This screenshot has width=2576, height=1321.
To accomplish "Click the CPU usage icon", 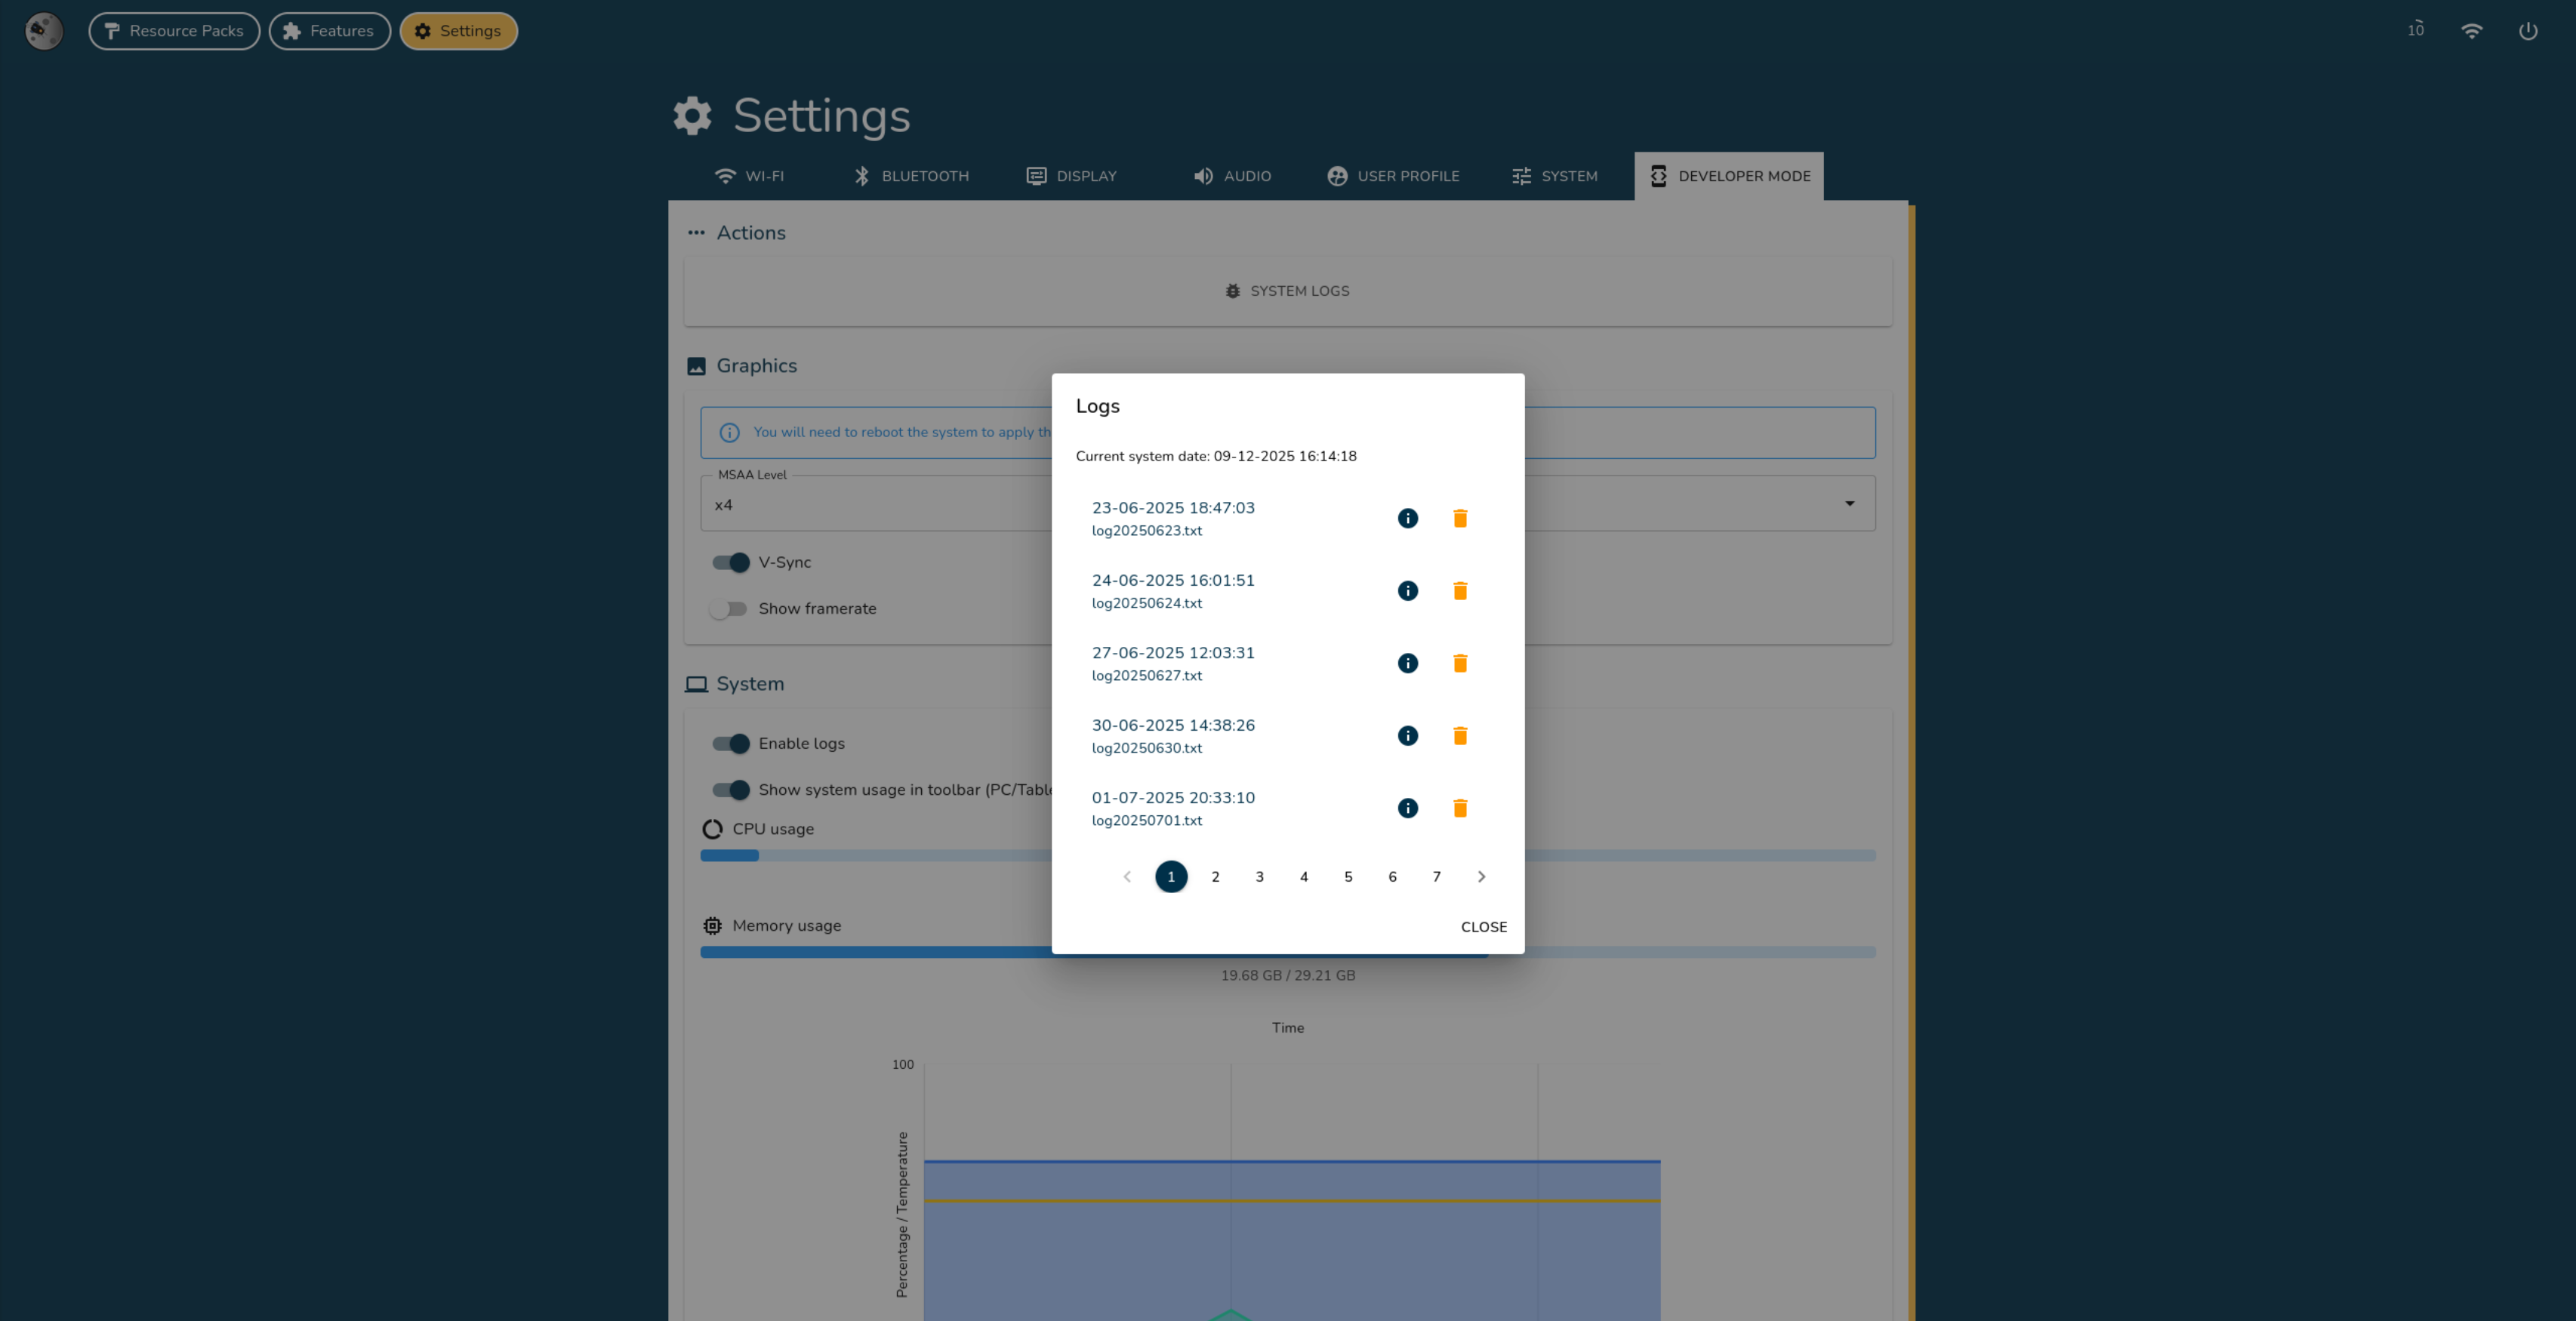I will coord(711,828).
